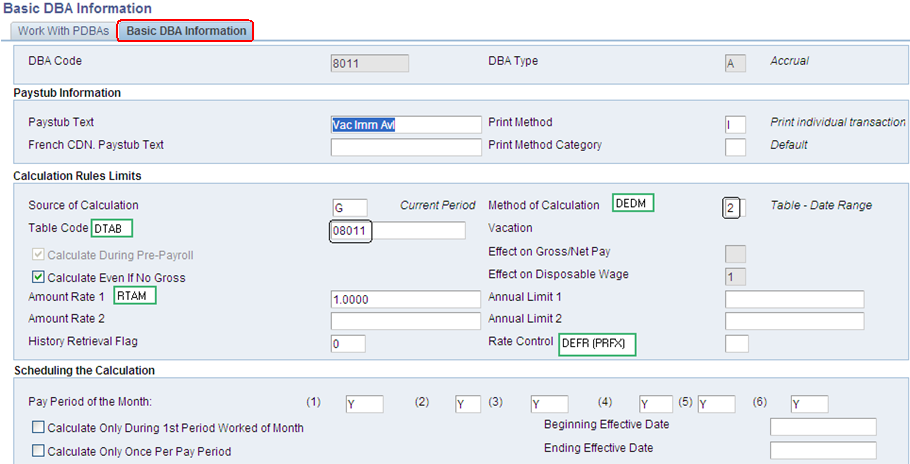Screen dimensions: 910x464
Task: Click the DBA Code field showing 8011
Action: click(x=370, y=63)
